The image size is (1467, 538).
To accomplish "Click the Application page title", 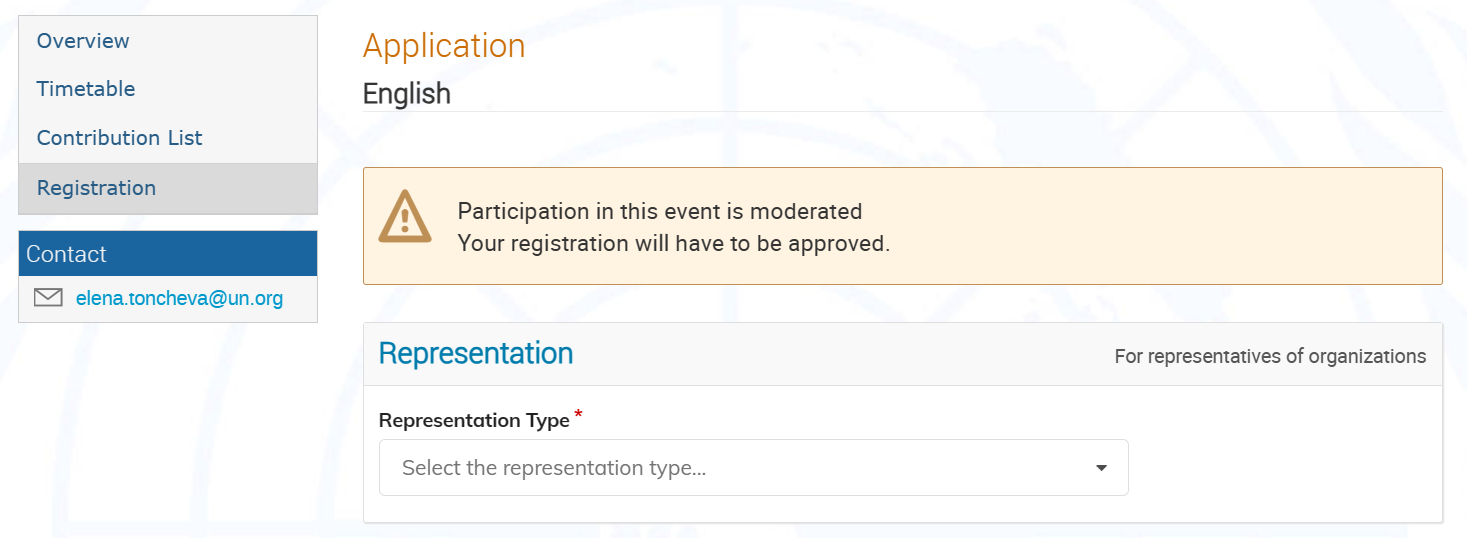I will coord(444,46).
